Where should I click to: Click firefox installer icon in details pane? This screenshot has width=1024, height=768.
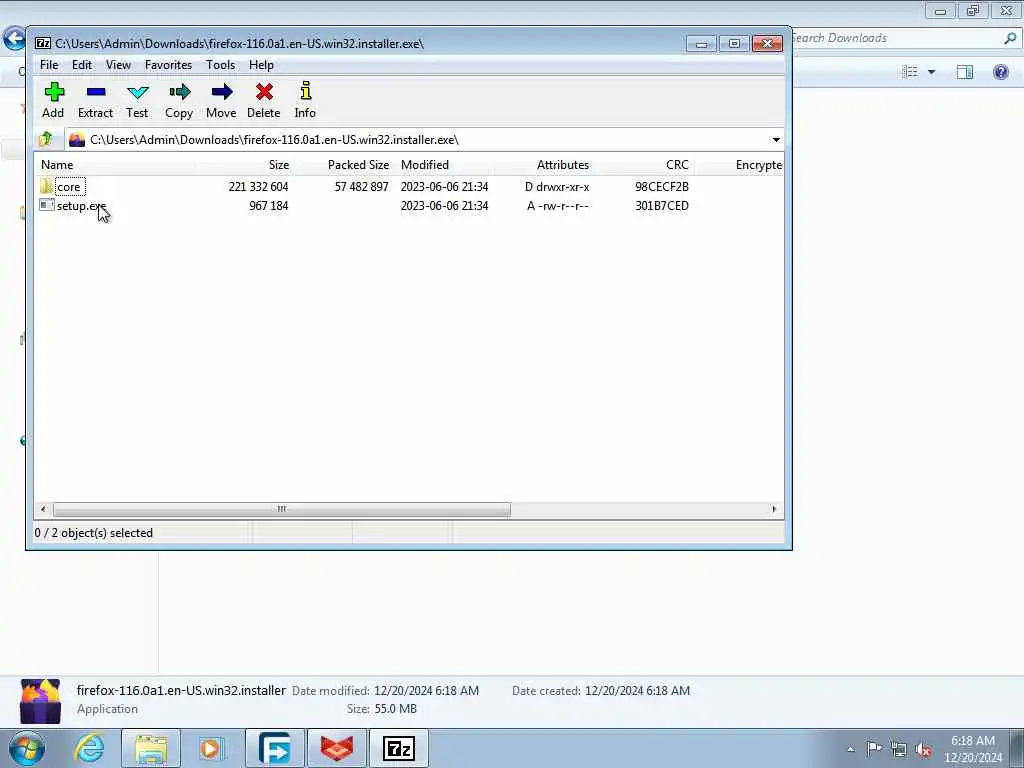point(40,700)
